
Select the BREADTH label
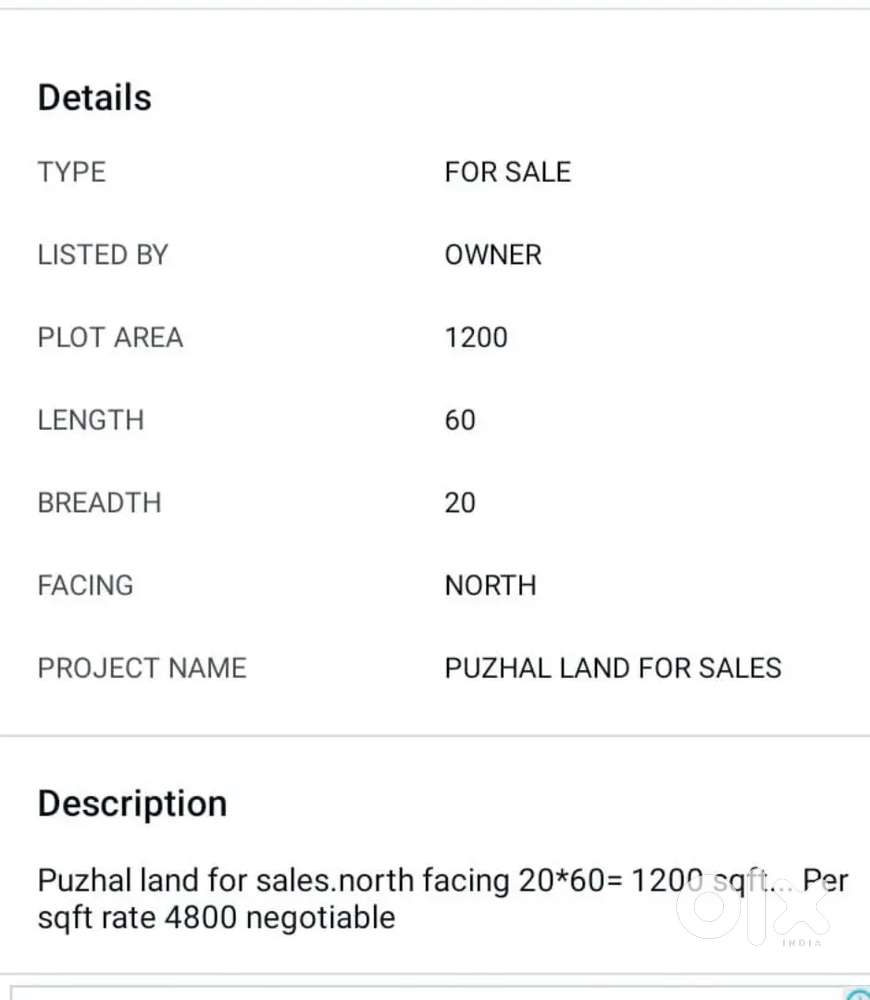coord(100,502)
